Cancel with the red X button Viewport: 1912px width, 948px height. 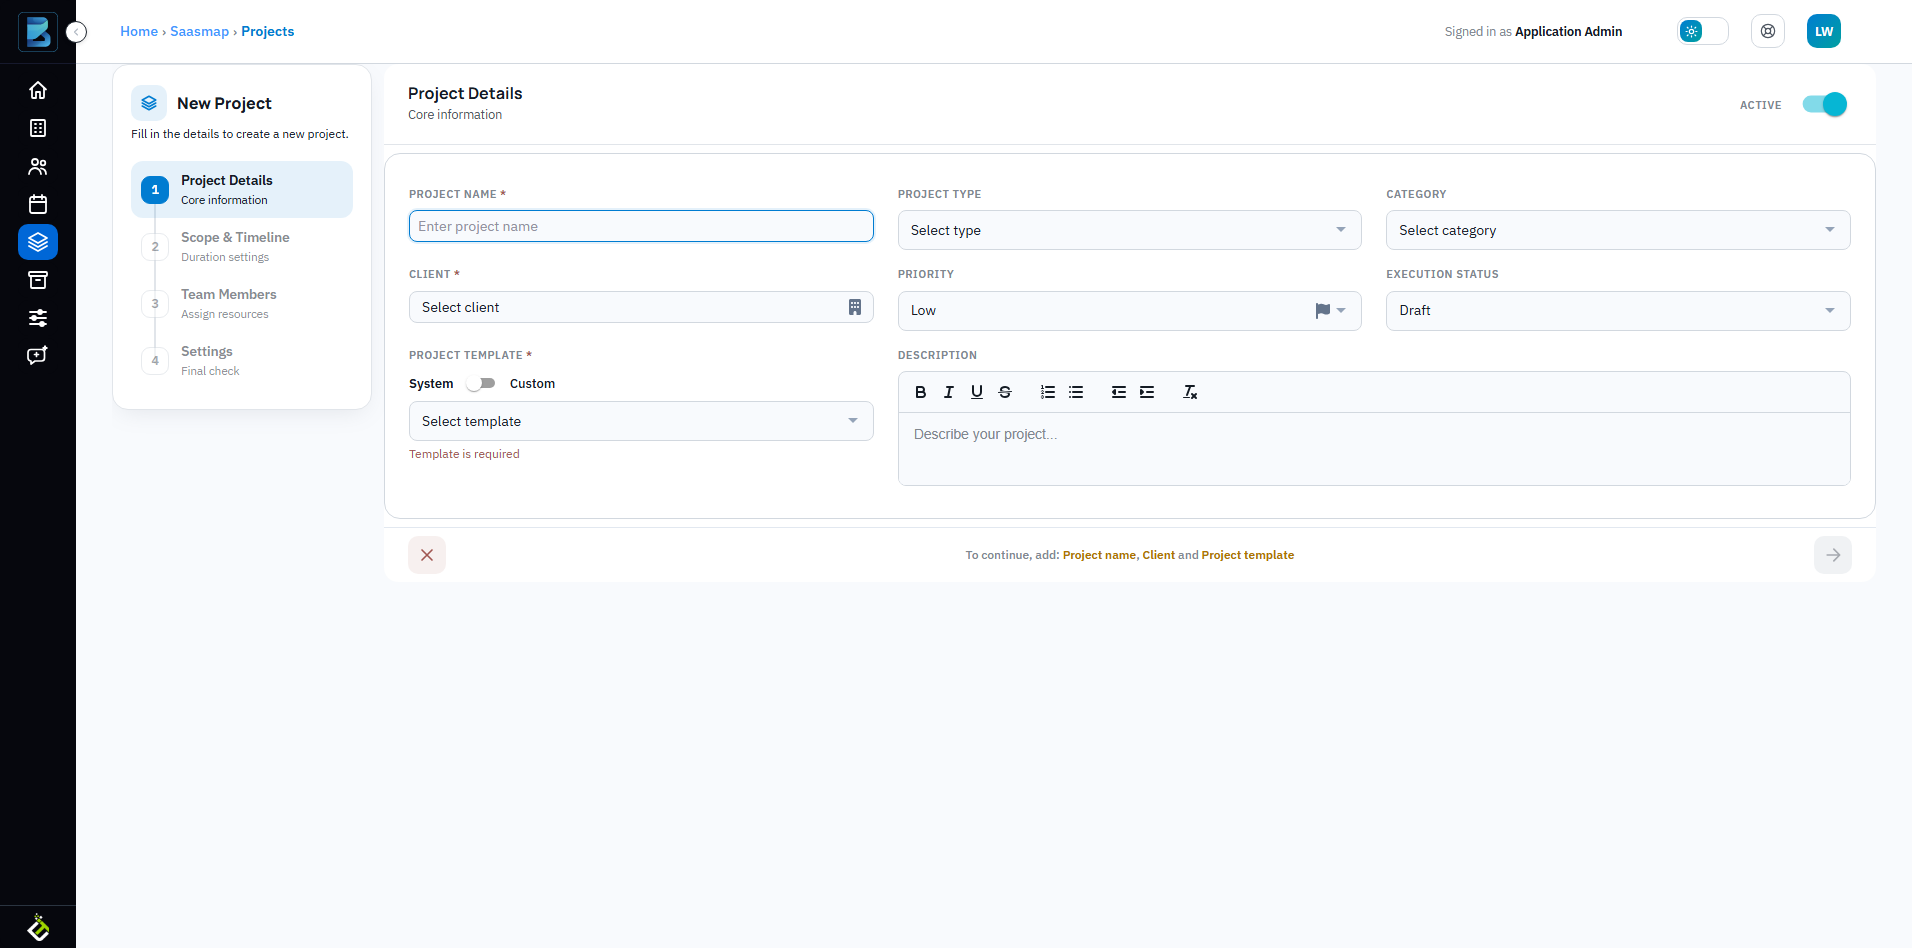(x=427, y=555)
